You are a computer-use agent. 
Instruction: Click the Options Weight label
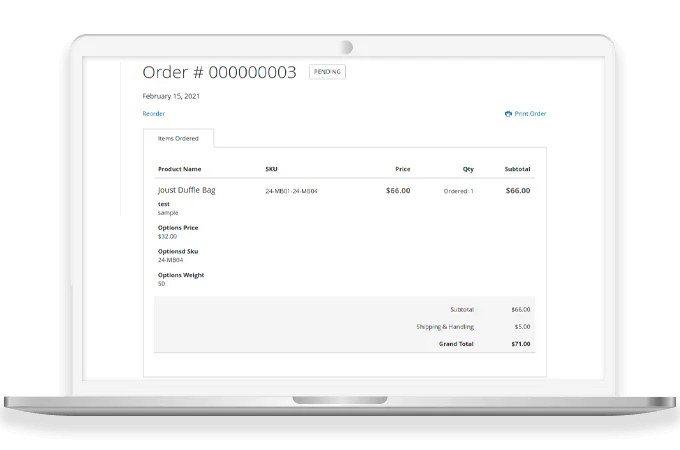pyautogui.click(x=181, y=275)
